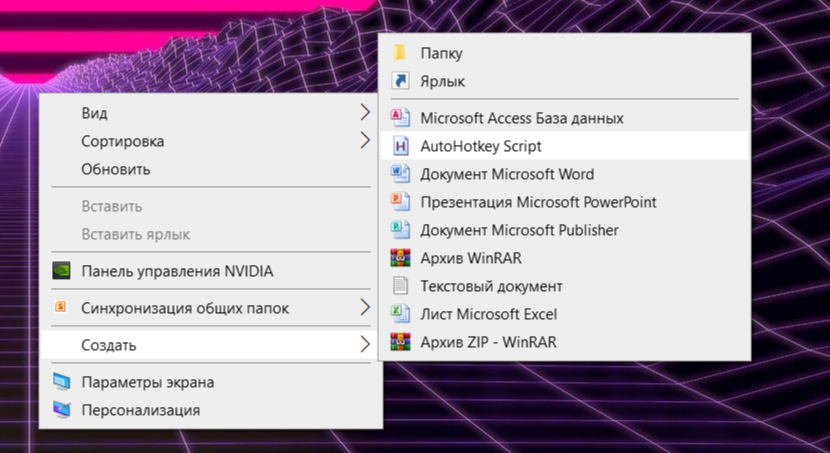This screenshot has height=453, width=830.
Task: Click the PowerPoint presentation icon
Action: point(400,202)
